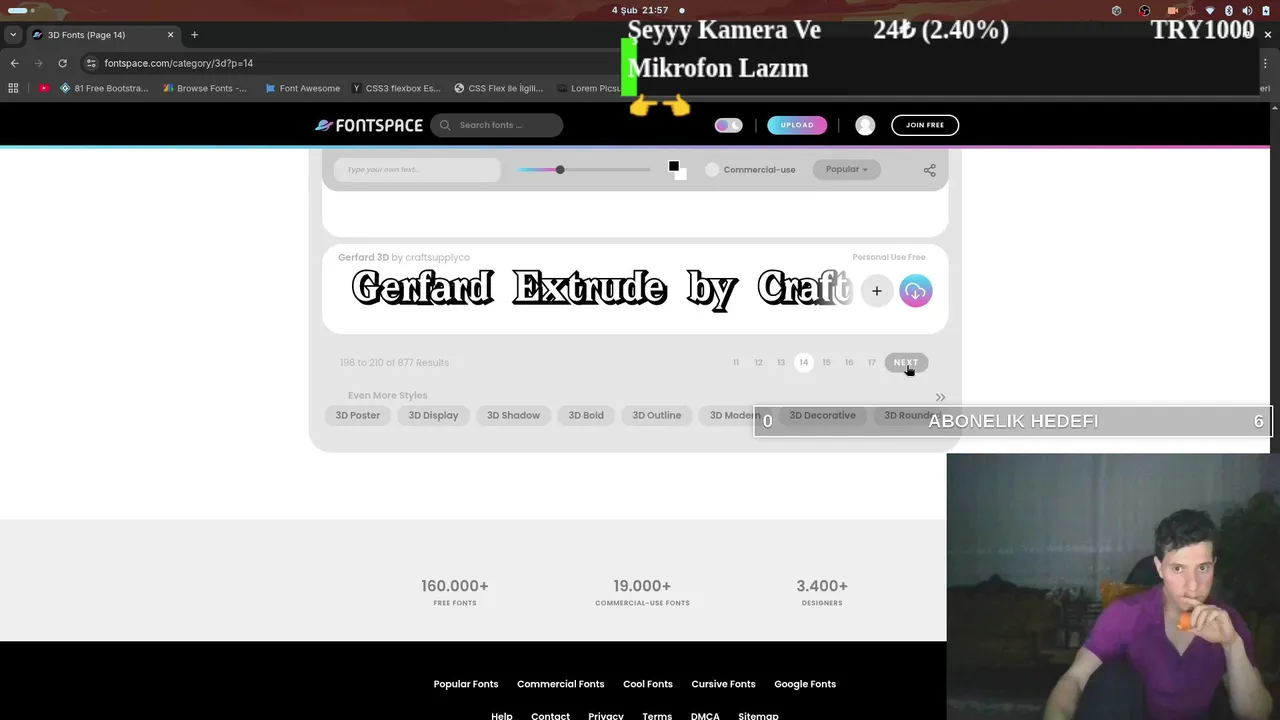Click the share icon in filter bar
Screen dimensions: 1280x720
coord(929,170)
